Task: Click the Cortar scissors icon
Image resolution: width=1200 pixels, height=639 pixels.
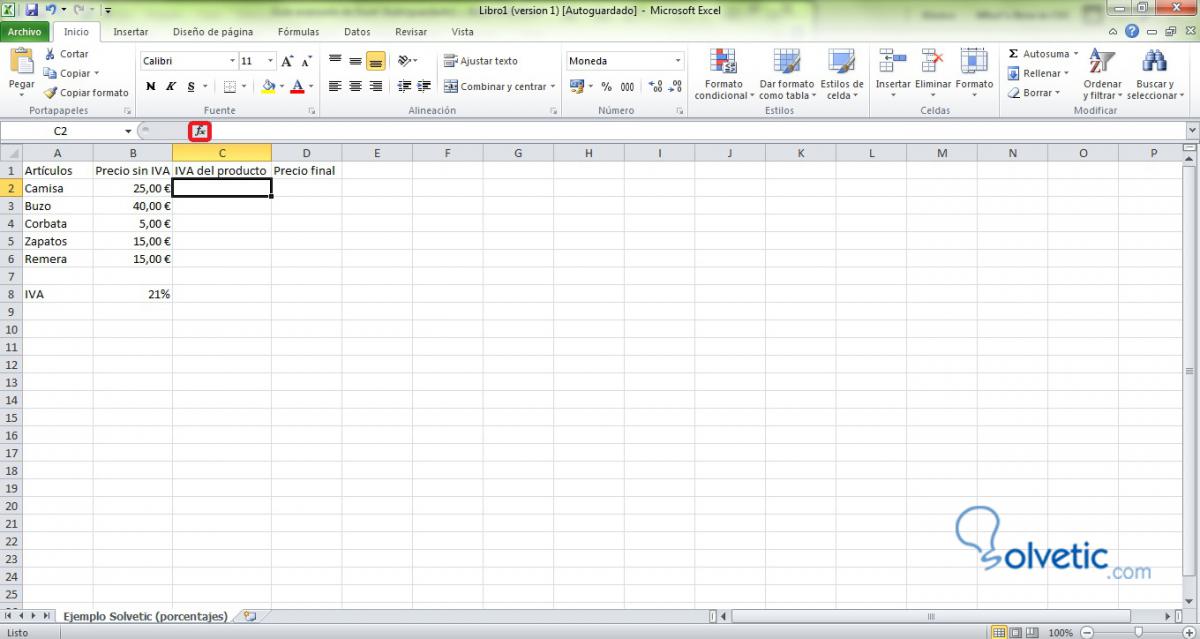Action: [x=50, y=54]
